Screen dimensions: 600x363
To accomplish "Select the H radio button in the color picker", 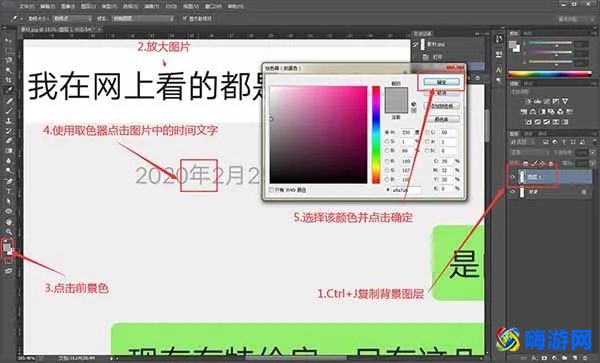I will [386, 132].
